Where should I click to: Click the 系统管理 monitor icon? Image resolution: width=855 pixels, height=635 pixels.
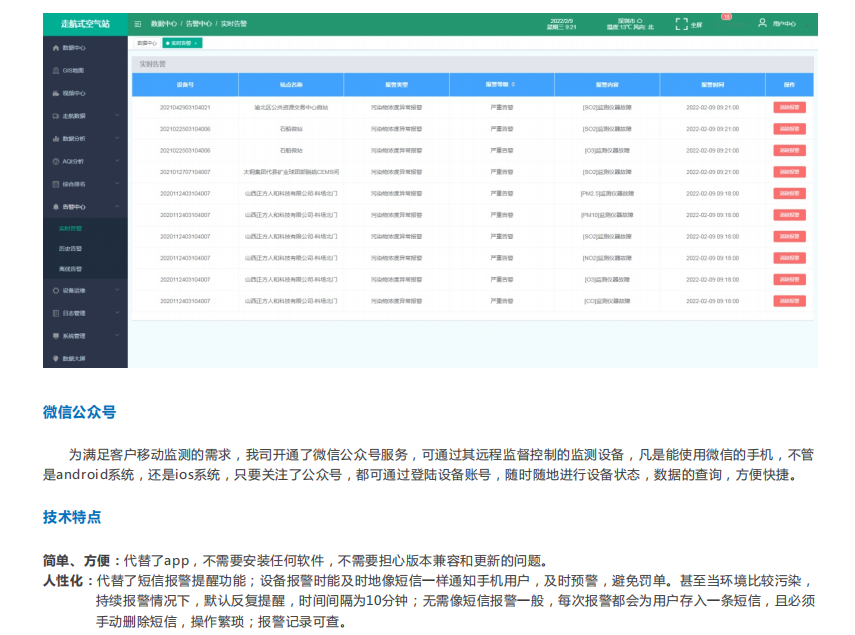[x=56, y=336]
